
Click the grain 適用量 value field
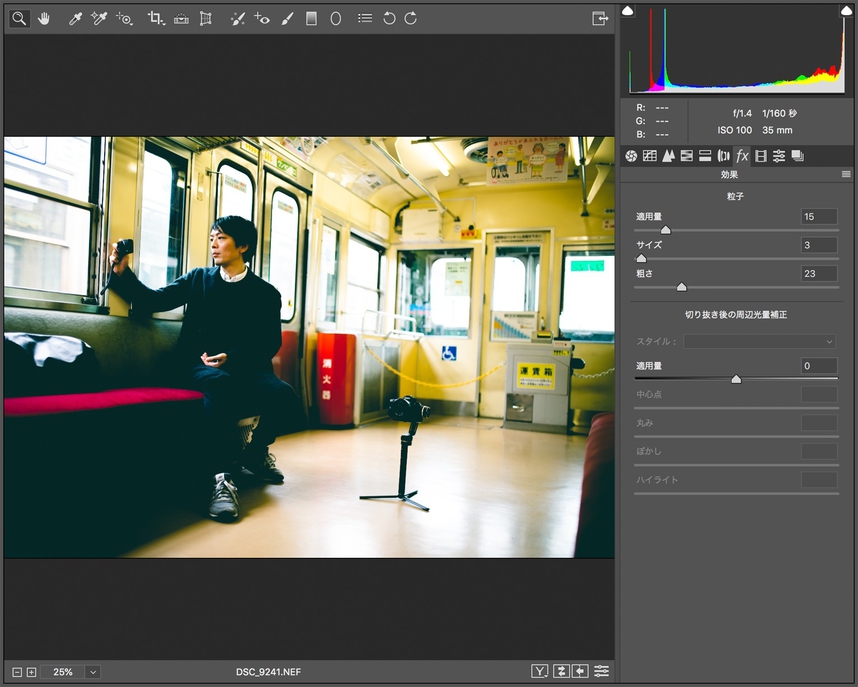point(818,217)
